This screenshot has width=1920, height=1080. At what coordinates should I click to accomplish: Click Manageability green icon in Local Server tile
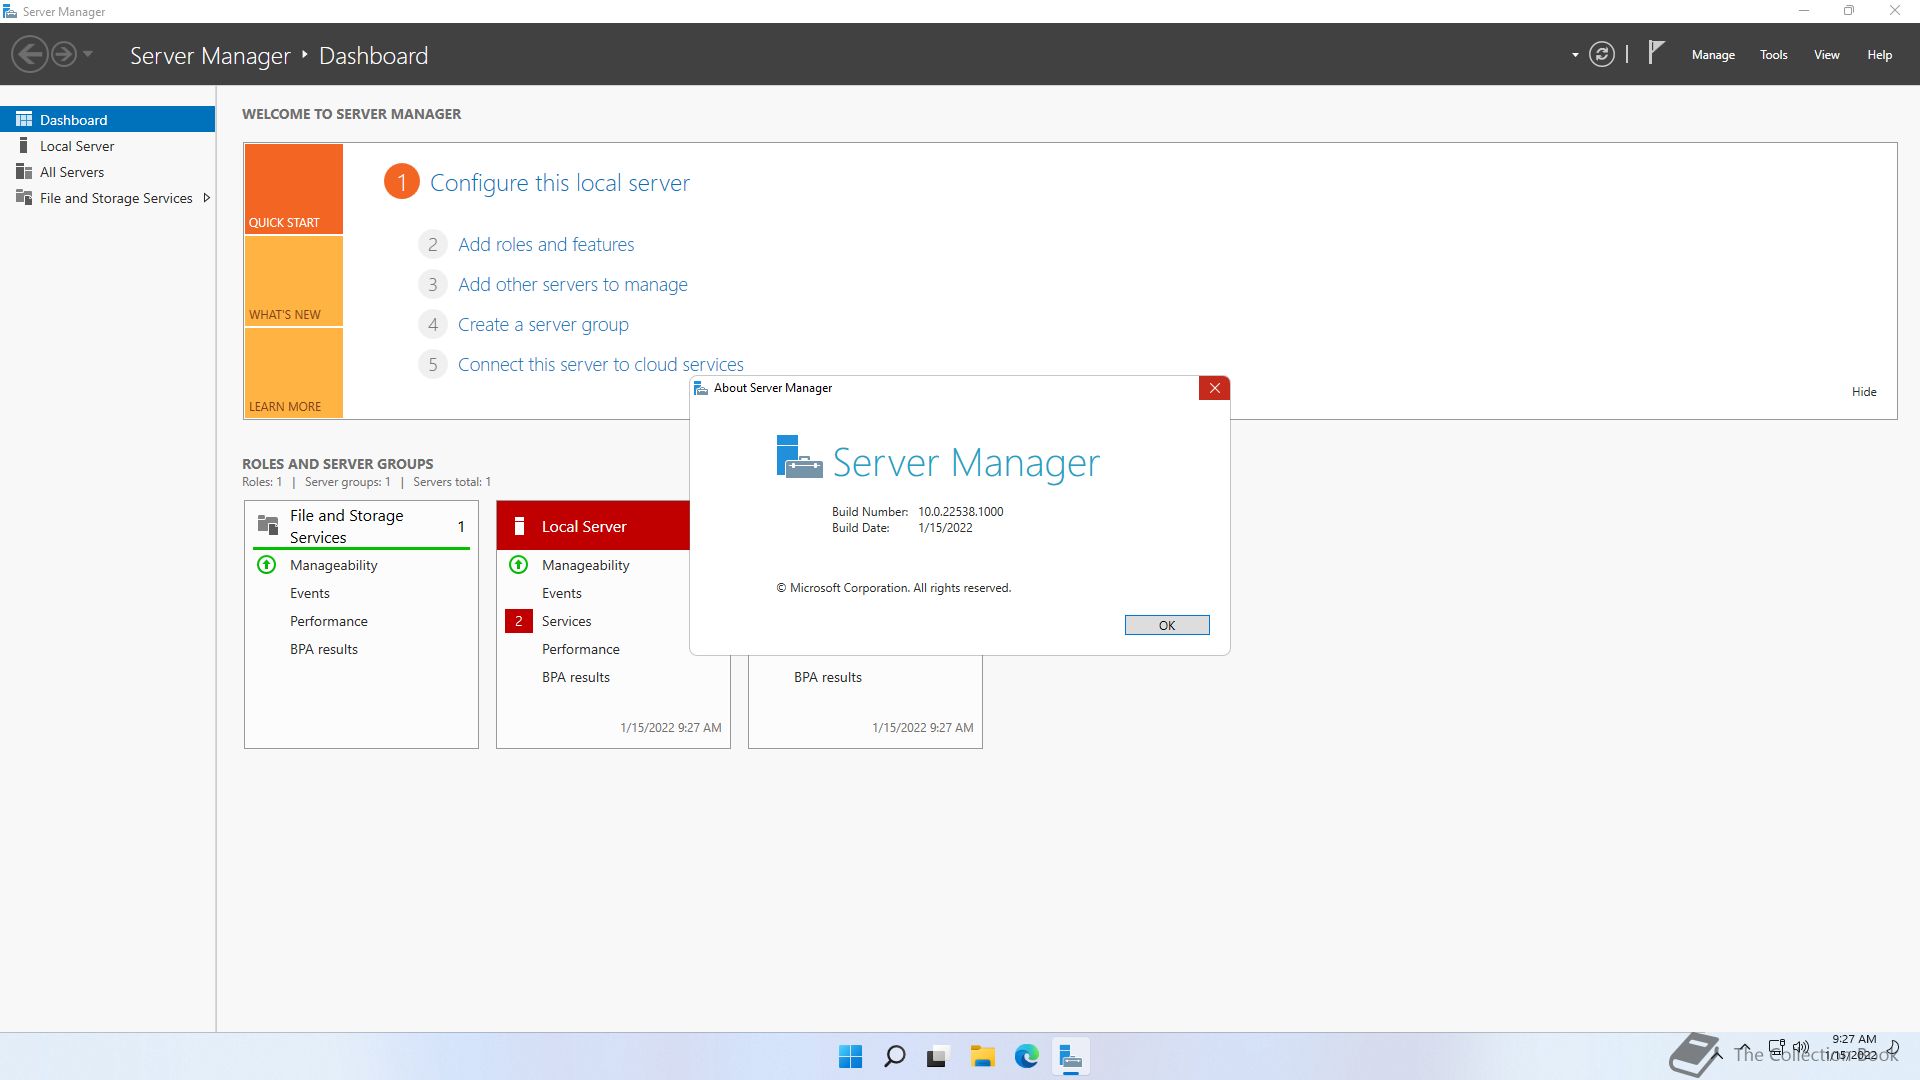click(x=519, y=565)
